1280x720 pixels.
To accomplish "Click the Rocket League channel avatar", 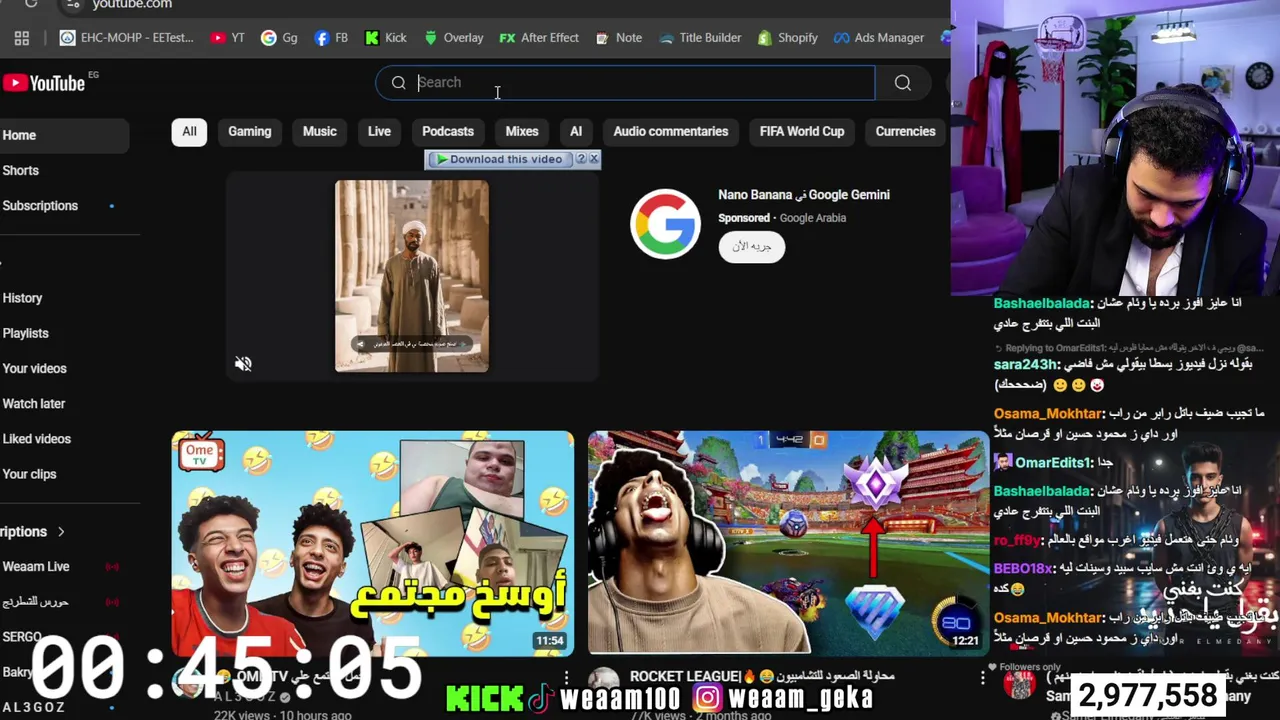I will click(603, 682).
